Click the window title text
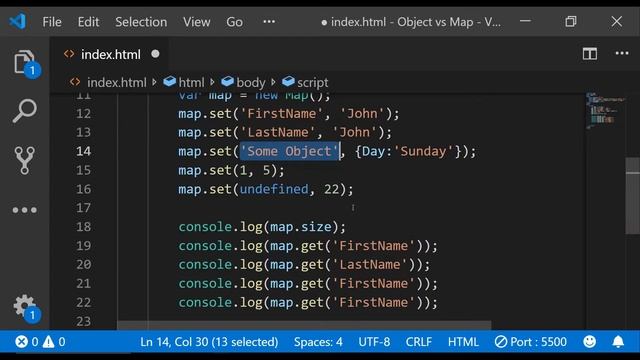640x360 pixels. click(416, 22)
